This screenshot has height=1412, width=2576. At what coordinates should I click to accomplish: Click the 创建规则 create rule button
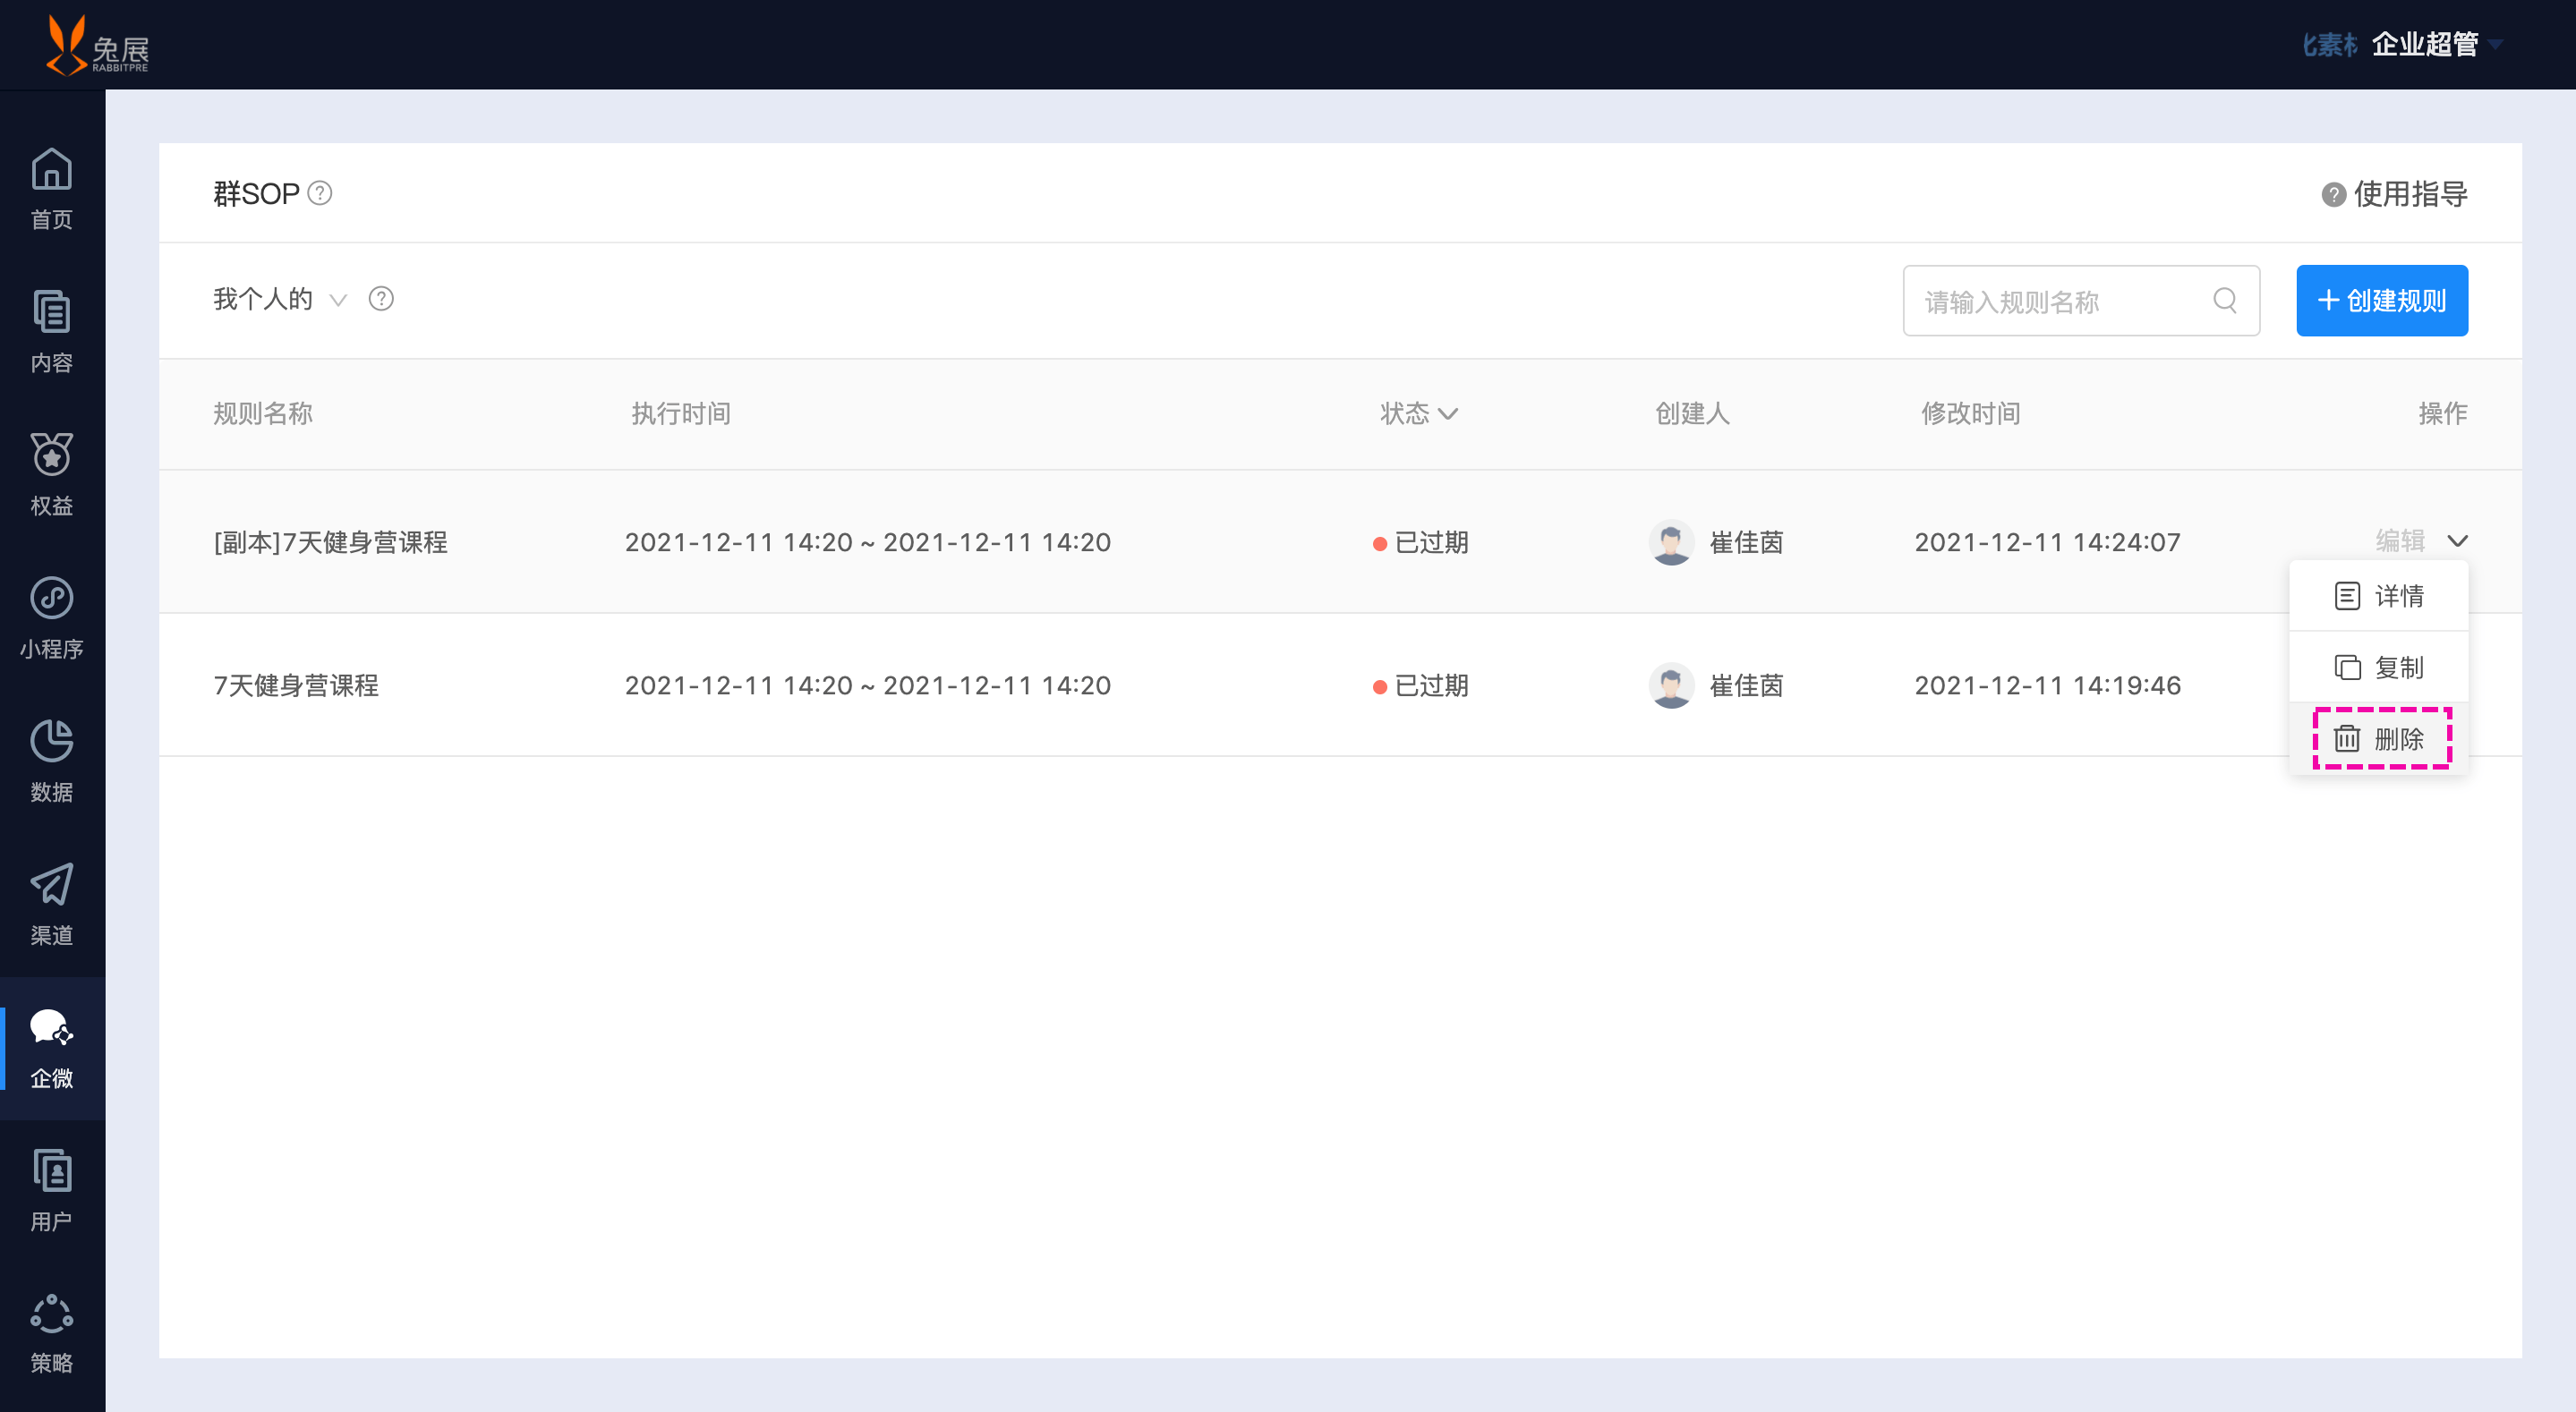pos(2382,300)
